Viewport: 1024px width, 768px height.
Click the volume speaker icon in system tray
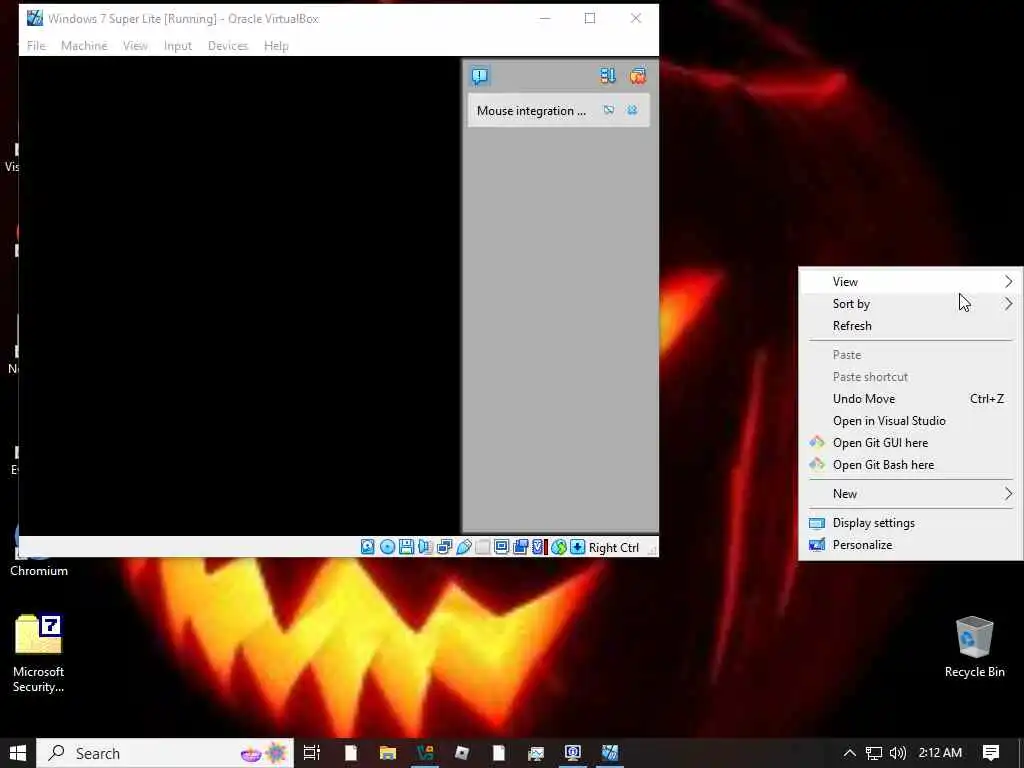click(898, 753)
